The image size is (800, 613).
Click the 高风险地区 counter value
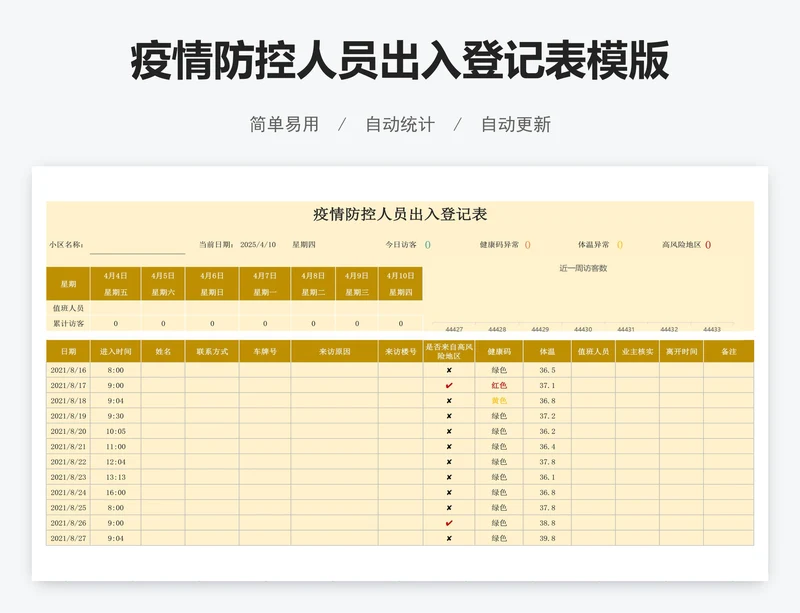tap(708, 244)
